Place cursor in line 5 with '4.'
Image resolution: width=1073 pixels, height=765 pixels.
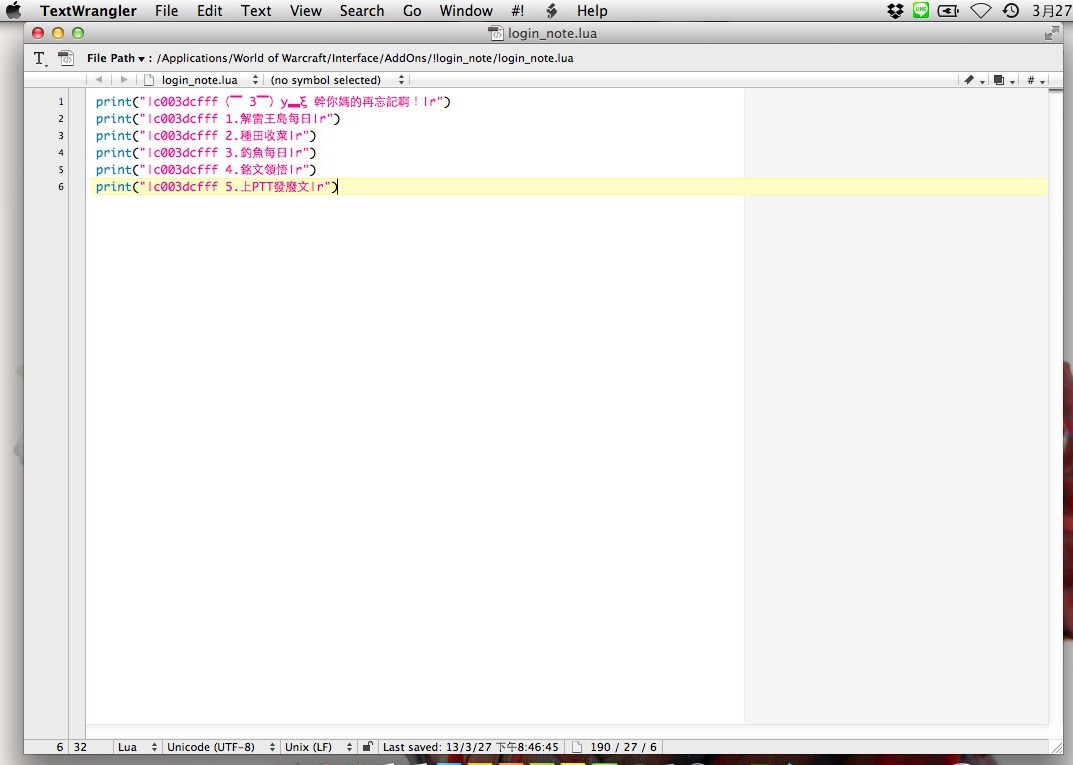pos(206,170)
